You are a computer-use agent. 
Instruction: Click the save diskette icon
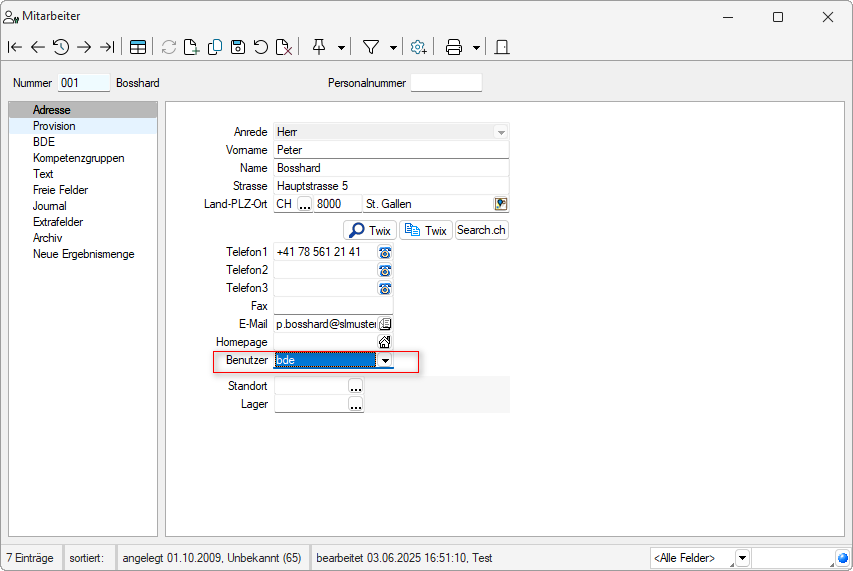point(237,47)
